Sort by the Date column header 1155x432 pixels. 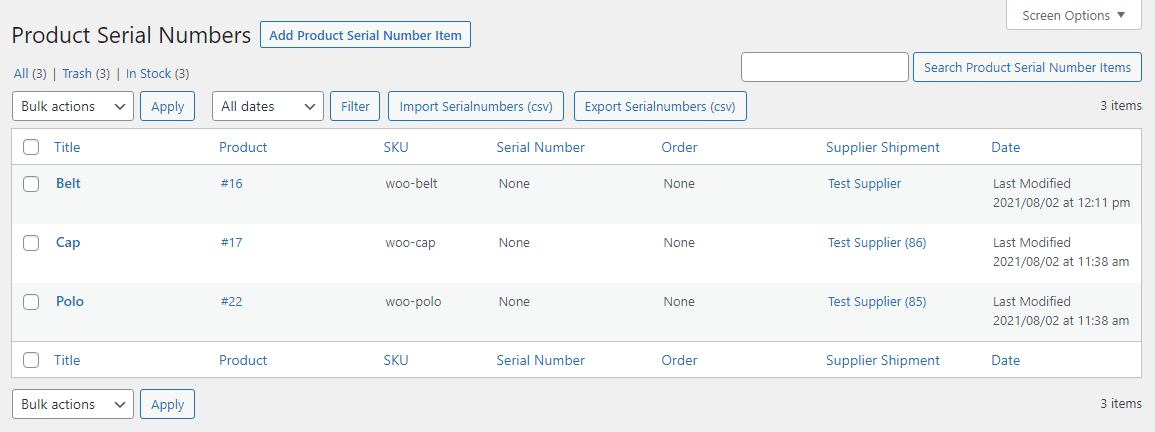pyautogui.click(x=1005, y=147)
